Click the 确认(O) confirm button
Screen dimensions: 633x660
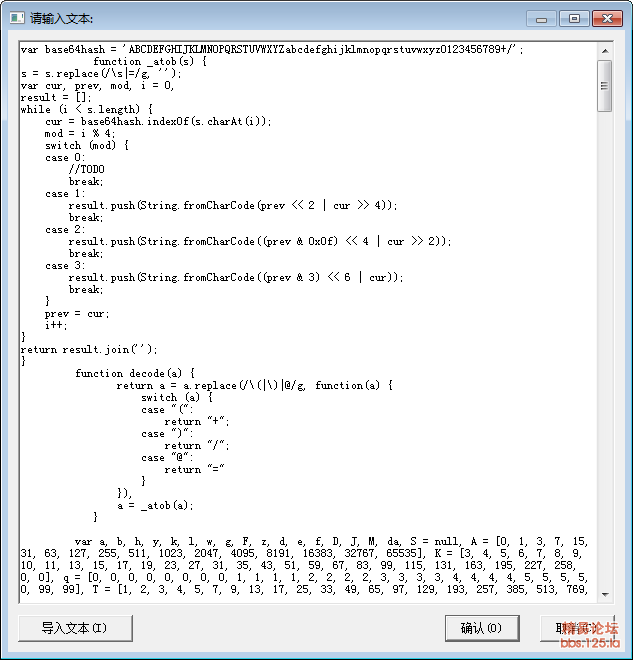click(x=482, y=628)
